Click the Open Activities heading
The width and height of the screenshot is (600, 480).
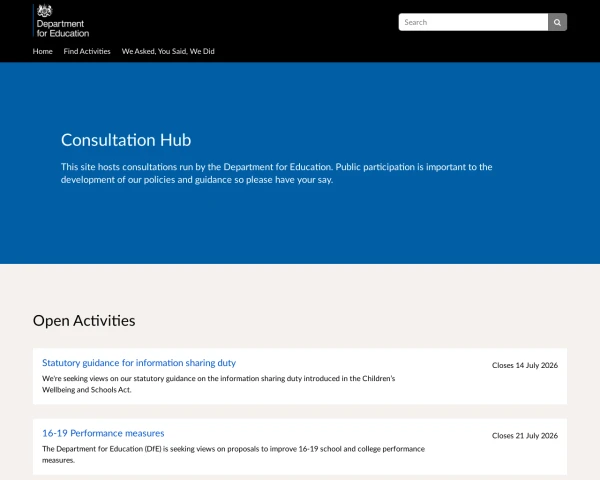coord(84,320)
